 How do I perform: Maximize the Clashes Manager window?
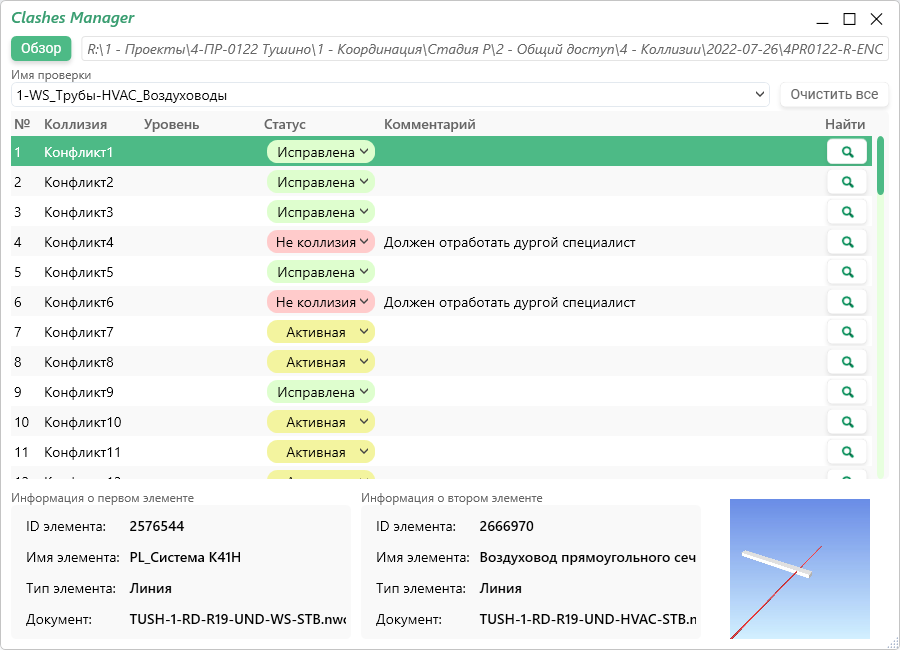coord(849,19)
